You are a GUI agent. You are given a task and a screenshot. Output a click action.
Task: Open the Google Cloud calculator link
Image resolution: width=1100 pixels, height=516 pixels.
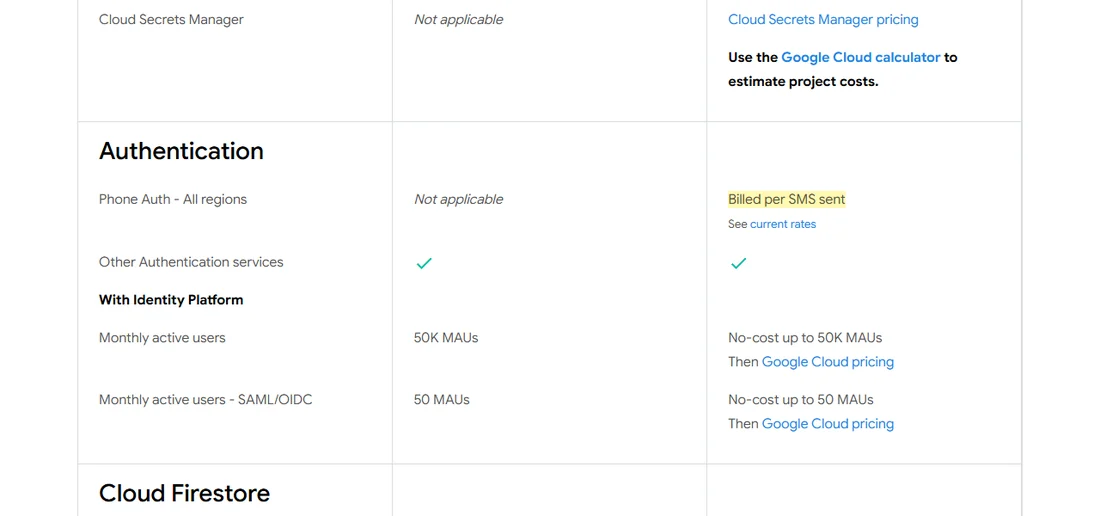(x=860, y=57)
